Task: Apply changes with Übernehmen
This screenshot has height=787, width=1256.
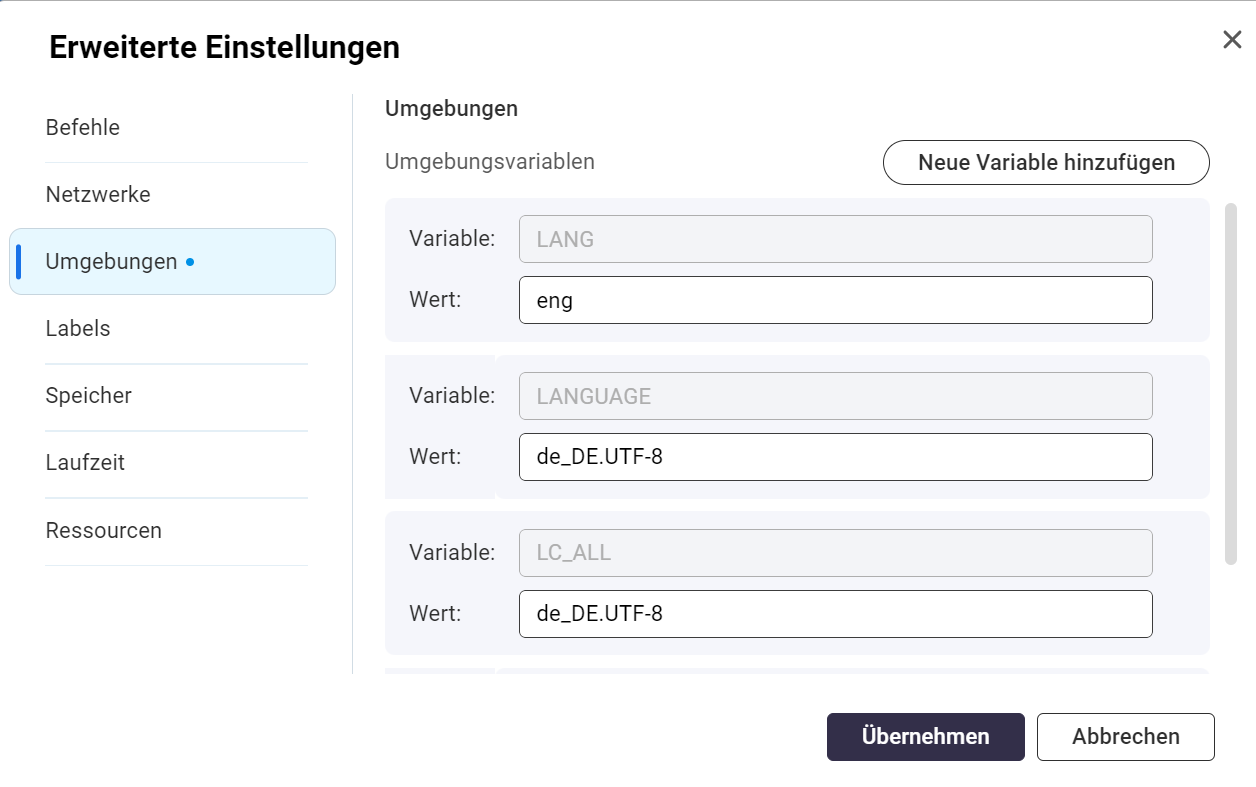Action: click(925, 737)
